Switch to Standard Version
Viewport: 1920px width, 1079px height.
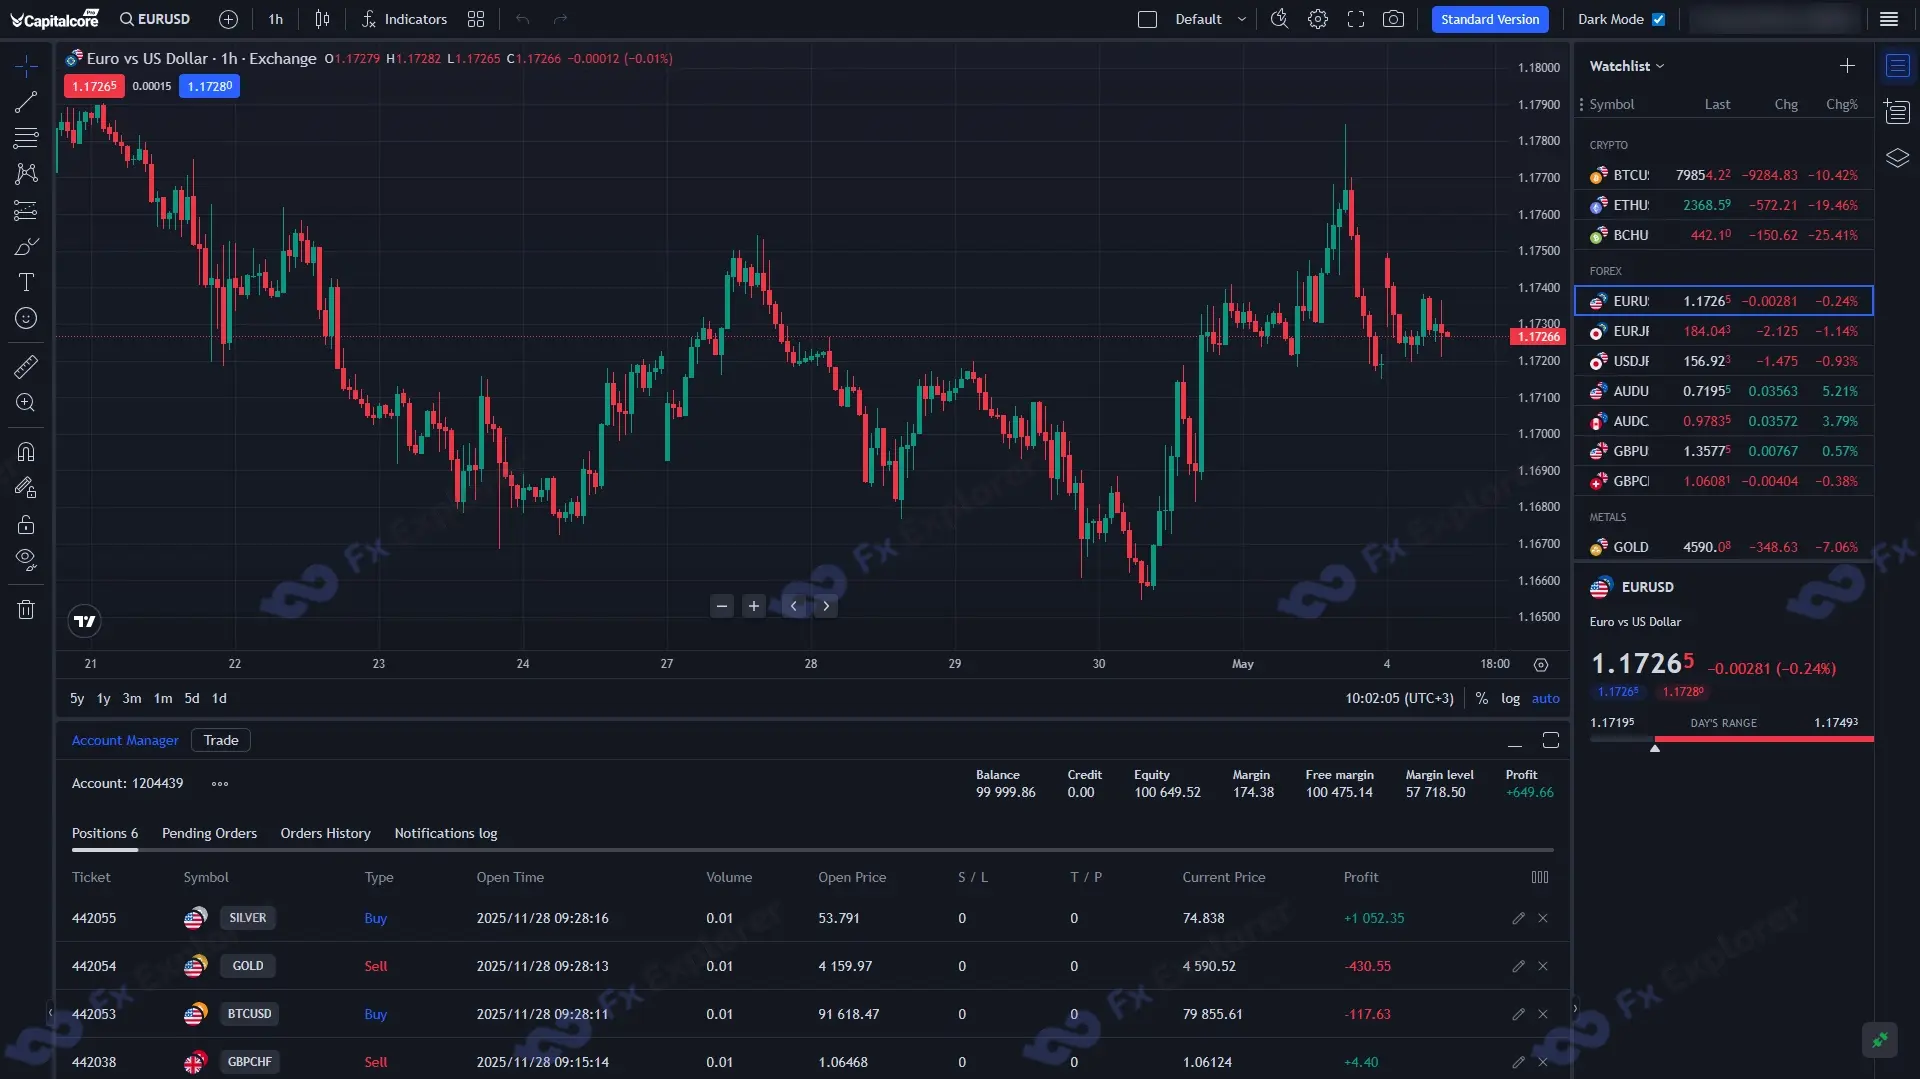[x=1490, y=19]
